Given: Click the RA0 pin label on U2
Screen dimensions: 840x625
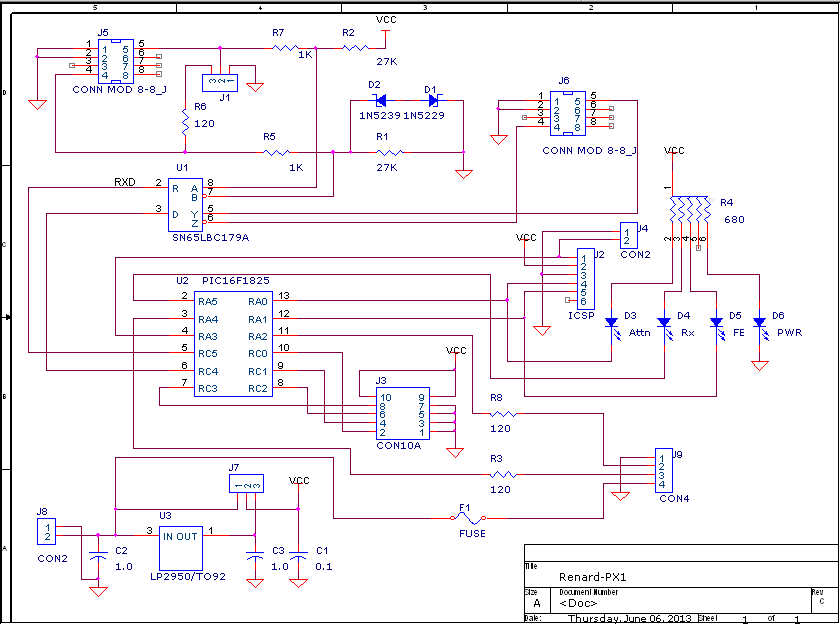Looking at the screenshot, I should click(258, 302).
